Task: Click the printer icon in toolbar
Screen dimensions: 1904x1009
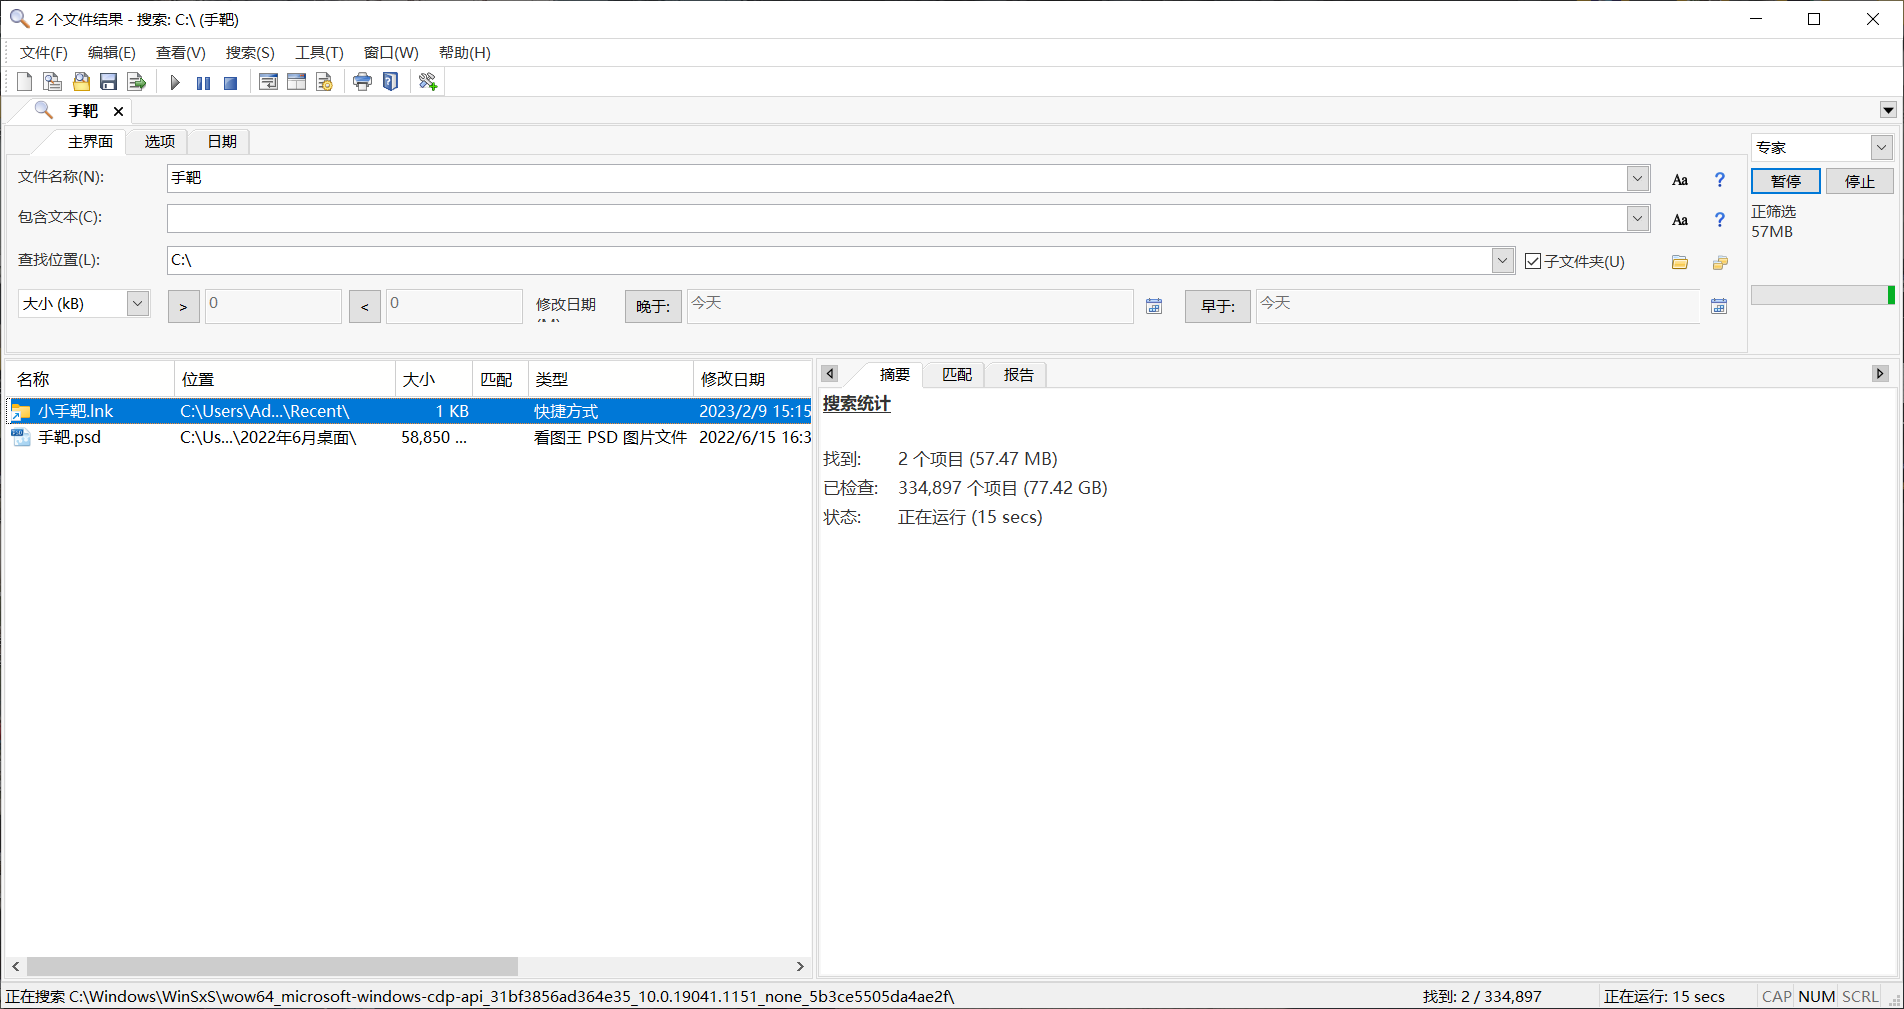Action: pos(362,82)
